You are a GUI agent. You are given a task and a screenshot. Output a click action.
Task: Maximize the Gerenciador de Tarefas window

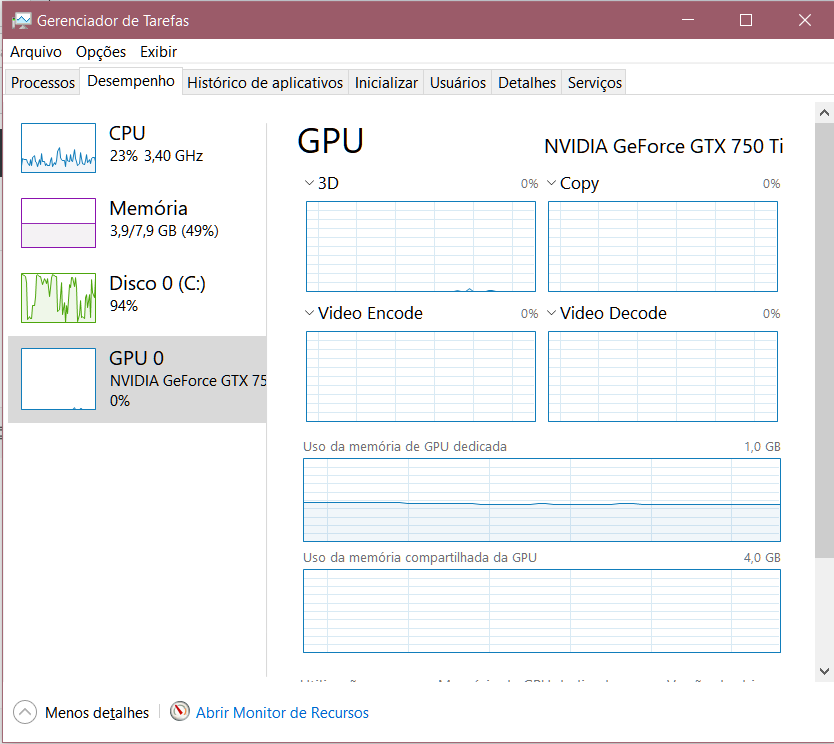point(746,20)
